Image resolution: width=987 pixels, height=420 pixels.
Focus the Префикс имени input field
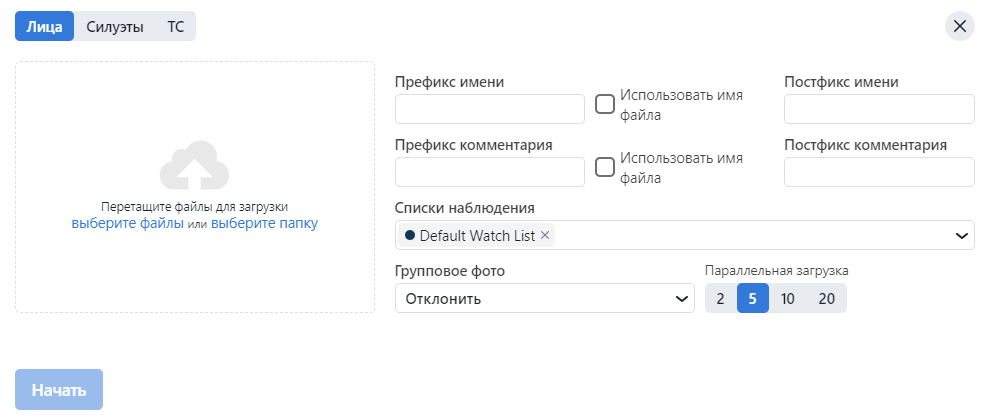[x=490, y=109]
